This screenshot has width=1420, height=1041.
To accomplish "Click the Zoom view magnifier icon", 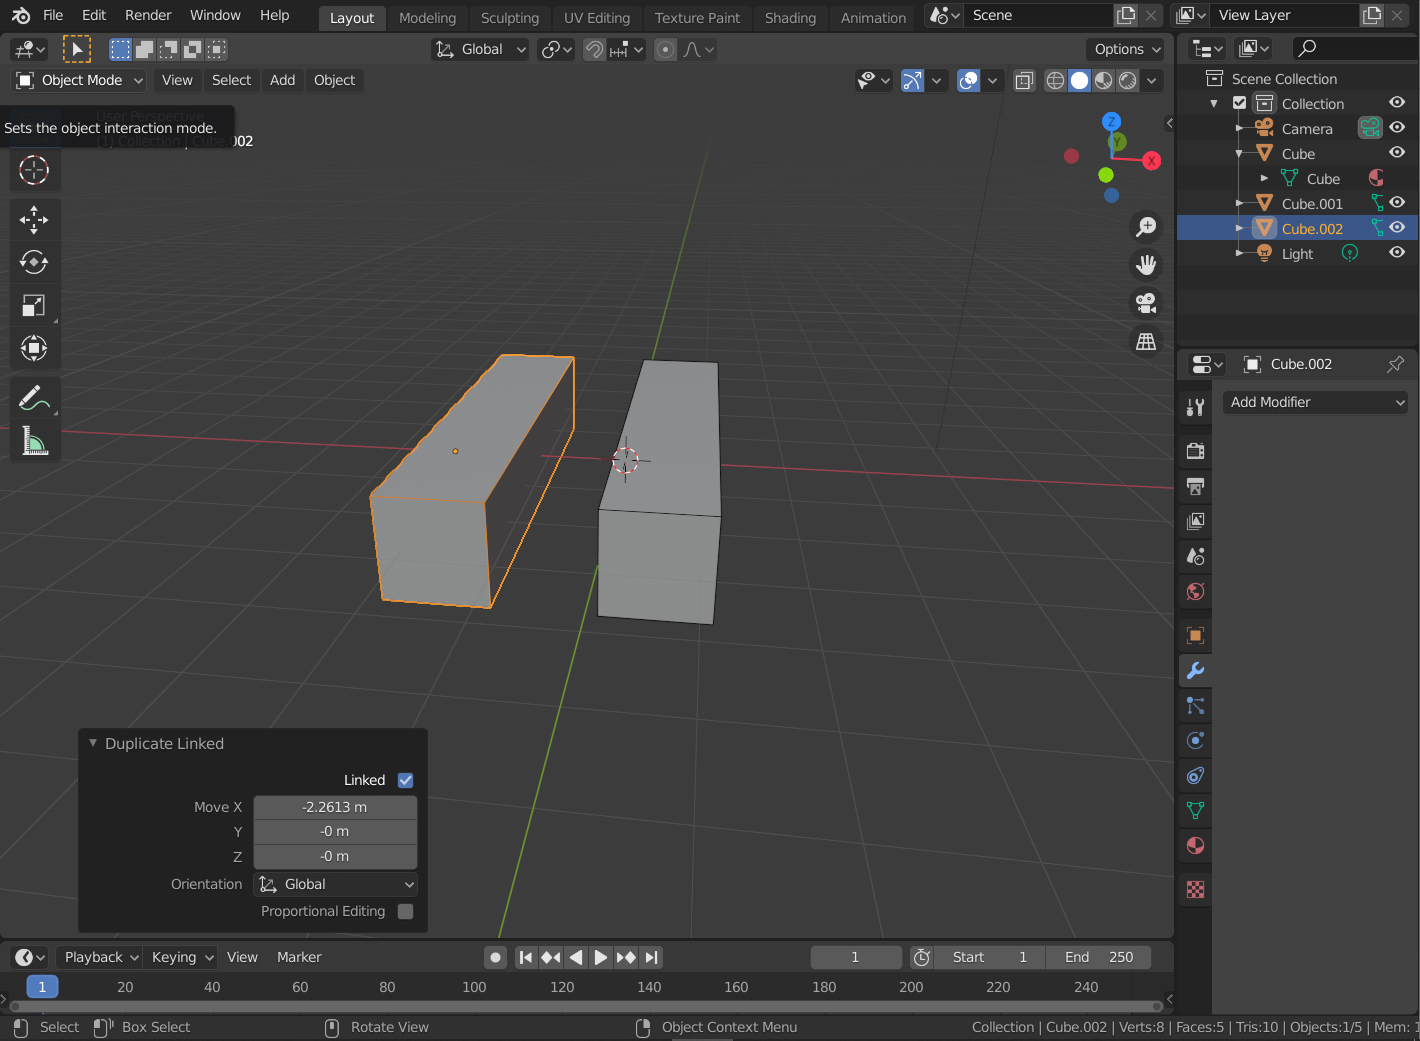I will [x=1146, y=227].
